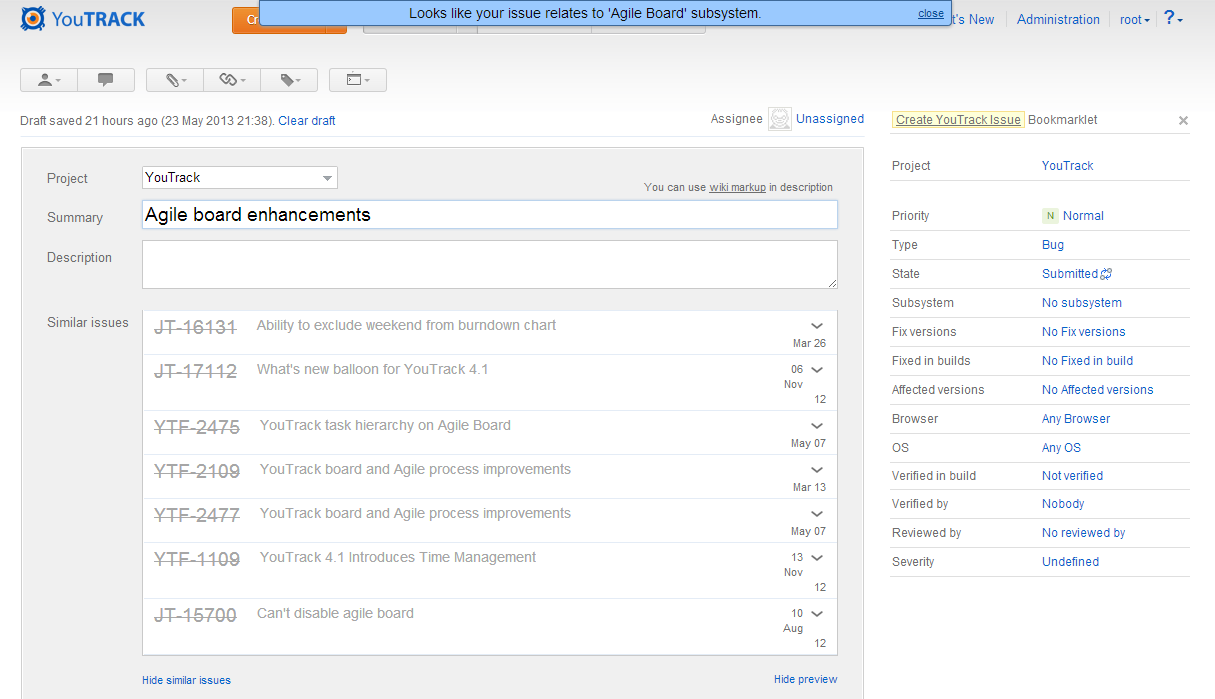The height and width of the screenshot is (699, 1215).
Task: Open similar issue JT-16131
Action: (195, 327)
